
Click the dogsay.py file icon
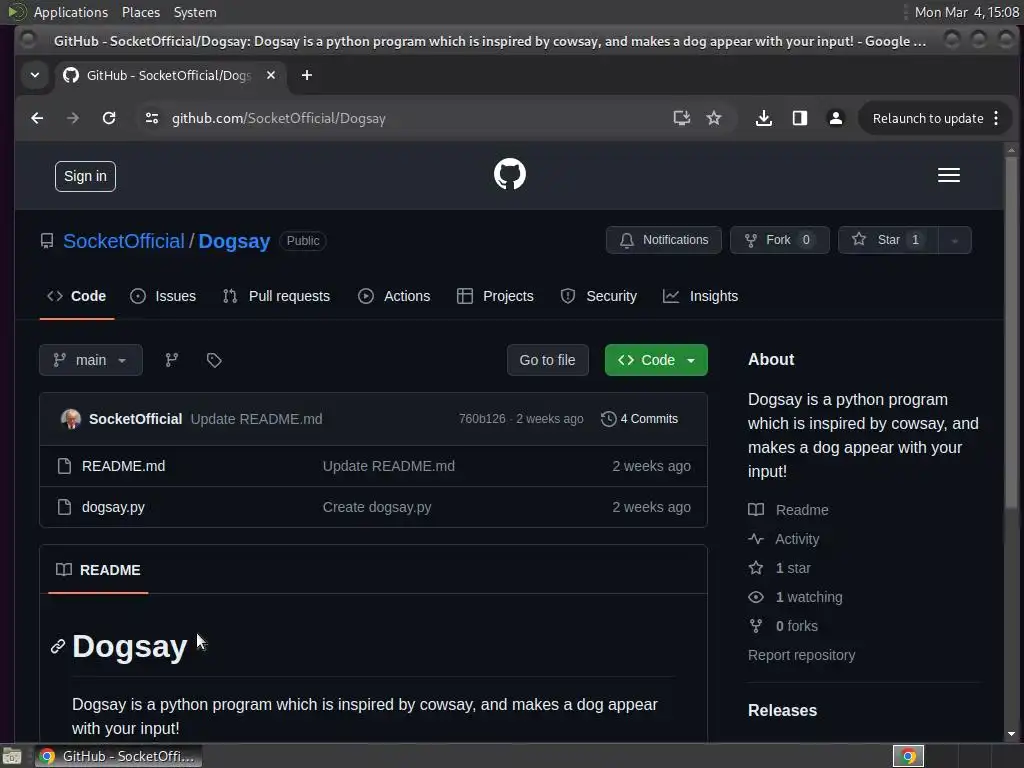pos(64,507)
